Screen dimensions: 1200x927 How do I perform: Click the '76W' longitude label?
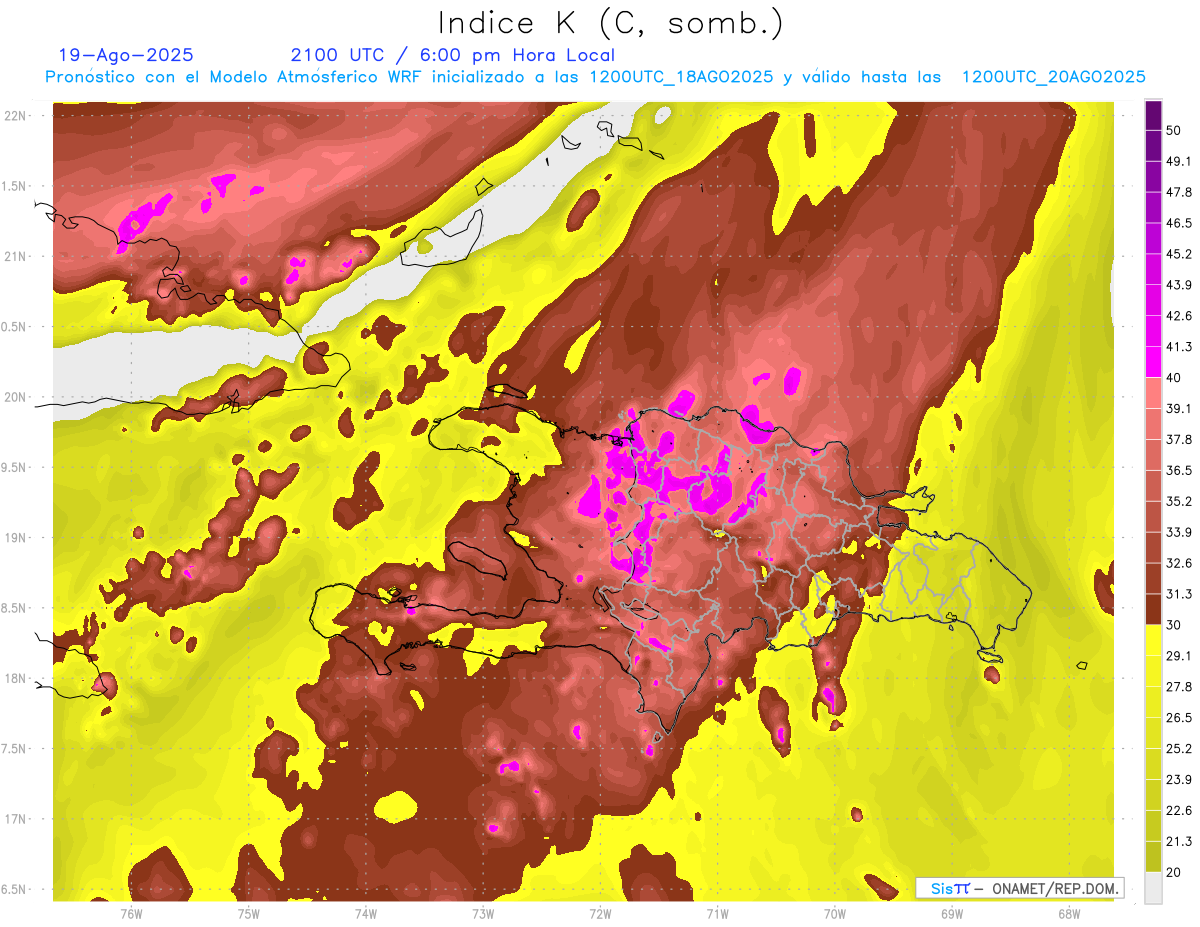tap(131, 914)
